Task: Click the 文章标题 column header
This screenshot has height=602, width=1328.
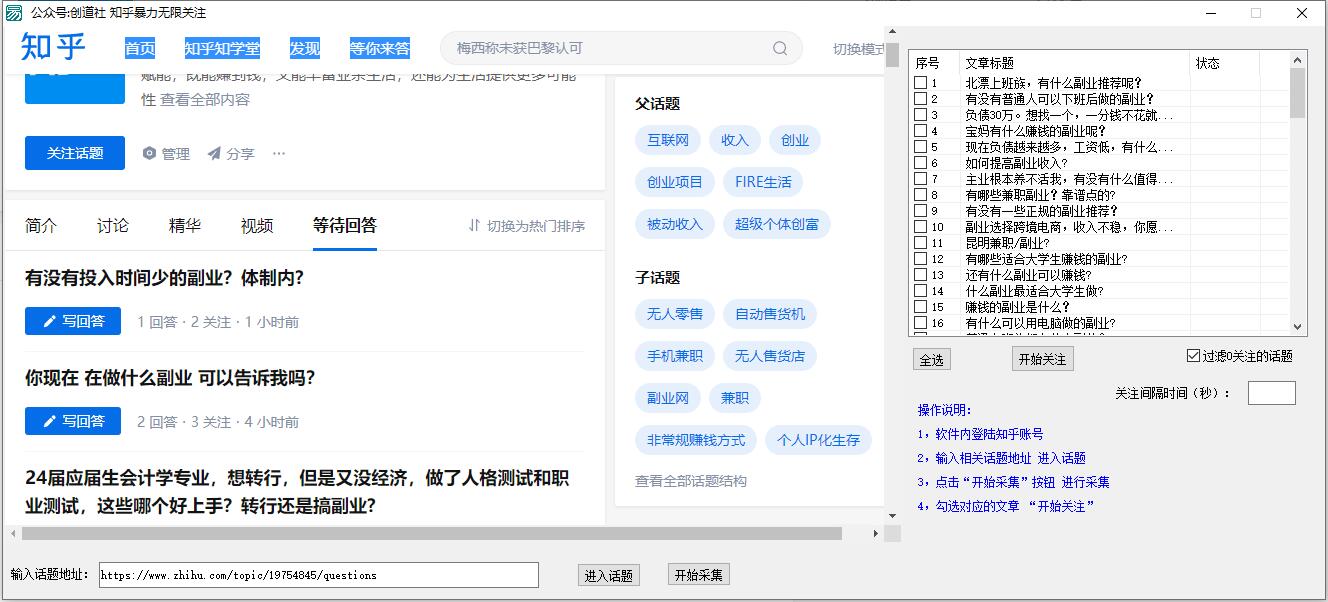Action: click(1075, 63)
